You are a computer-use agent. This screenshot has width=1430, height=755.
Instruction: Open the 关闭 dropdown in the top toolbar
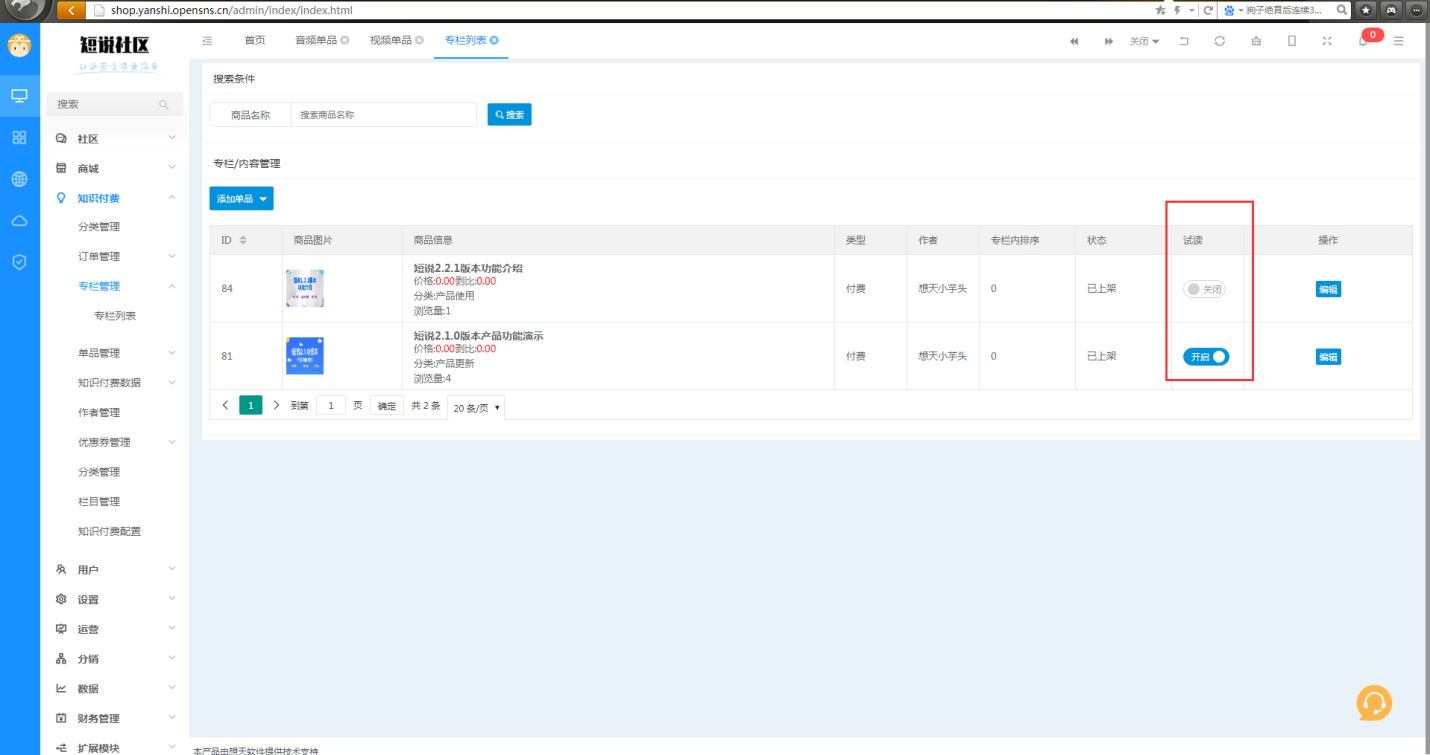click(1144, 41)
